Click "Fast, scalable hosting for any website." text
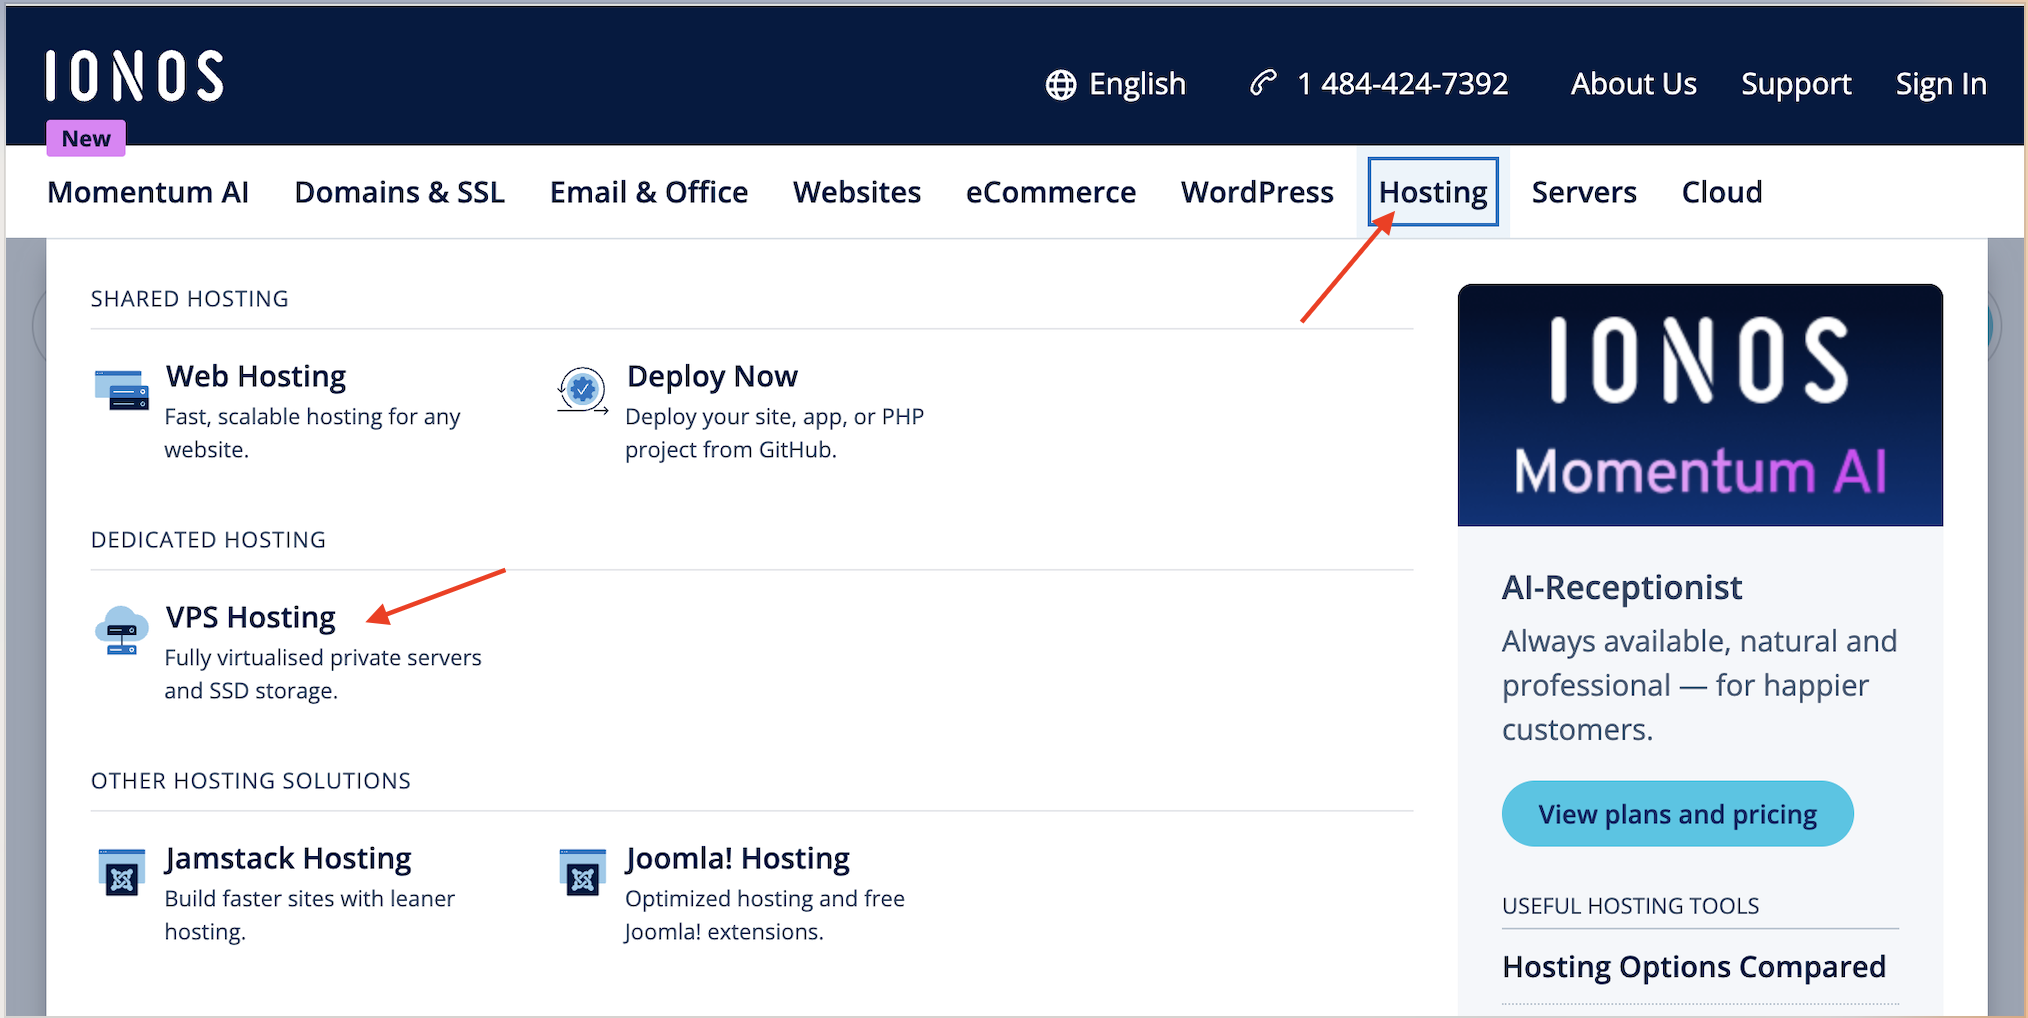 (312, 433)
